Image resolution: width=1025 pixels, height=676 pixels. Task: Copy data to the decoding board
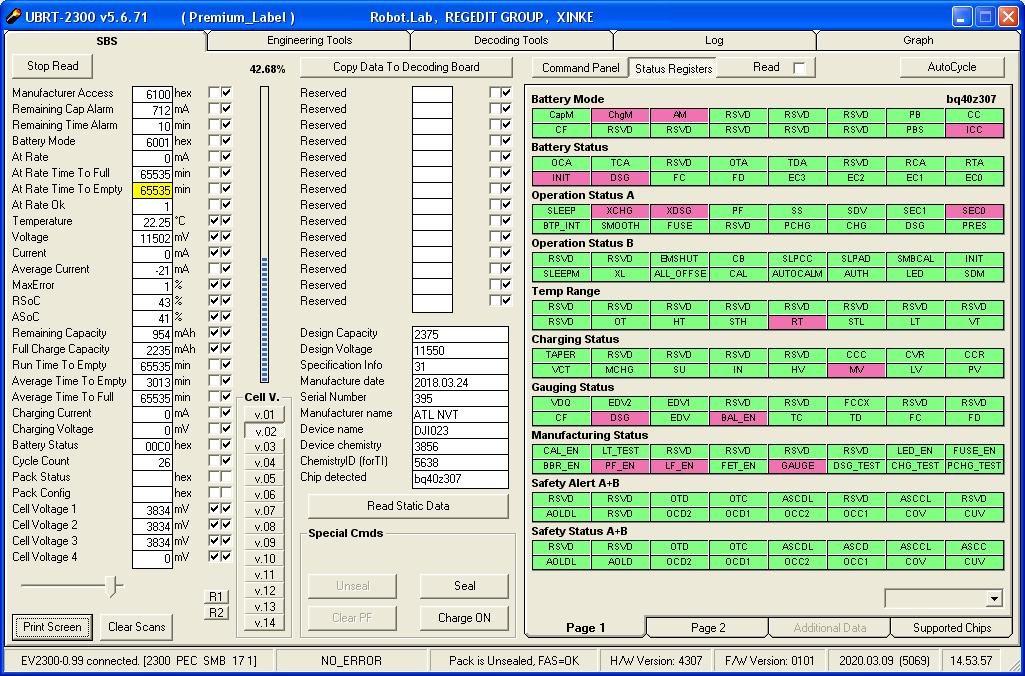click(406, 67)
